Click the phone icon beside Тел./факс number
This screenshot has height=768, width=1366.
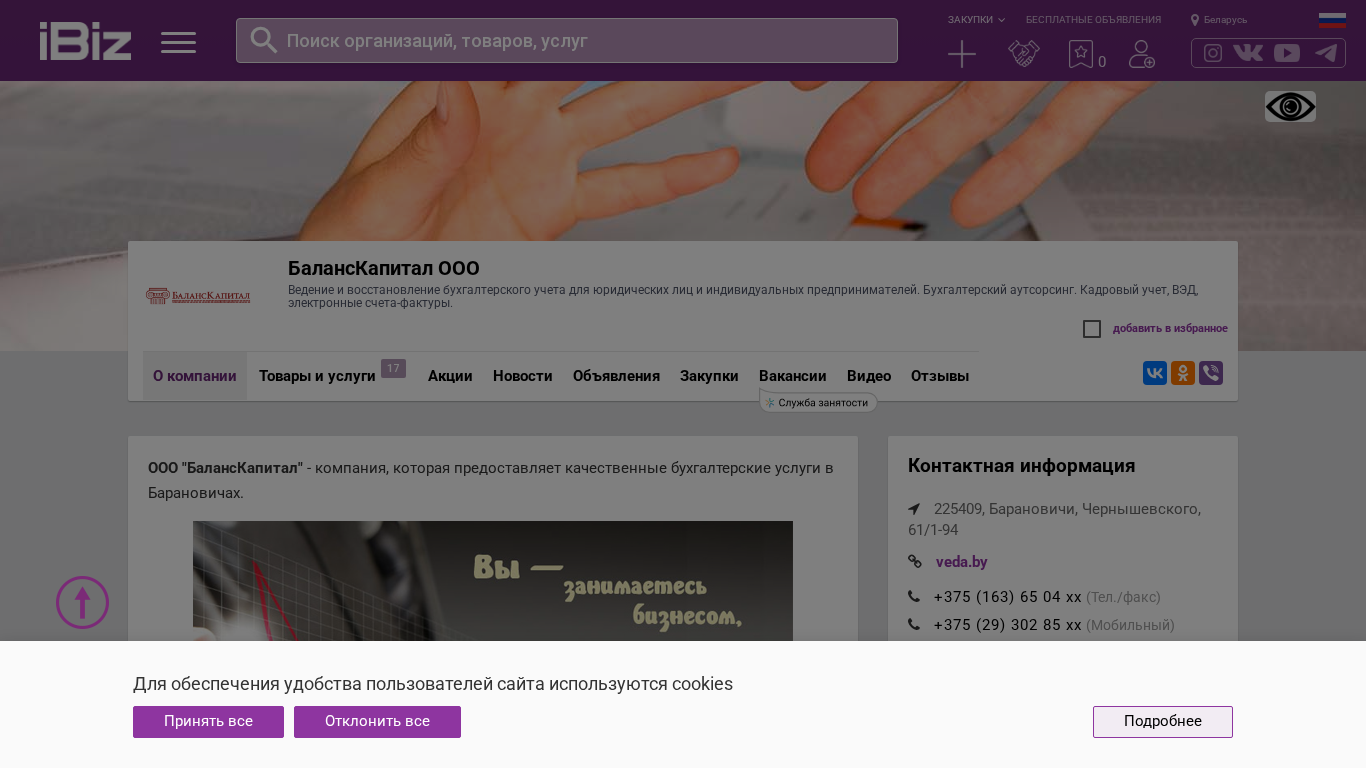click(914, 597)
